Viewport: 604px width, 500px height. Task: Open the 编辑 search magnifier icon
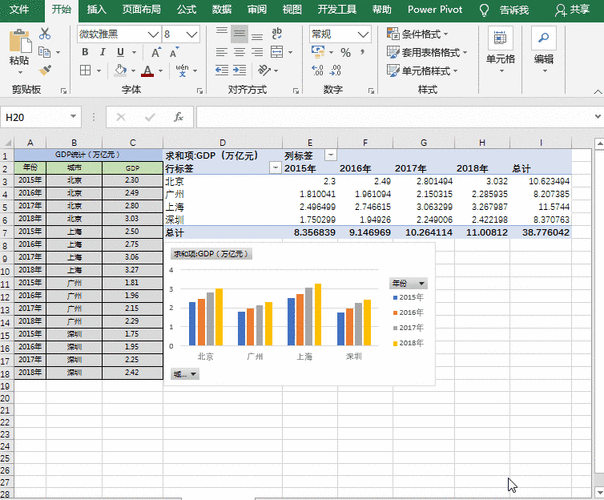click(544, 40)
